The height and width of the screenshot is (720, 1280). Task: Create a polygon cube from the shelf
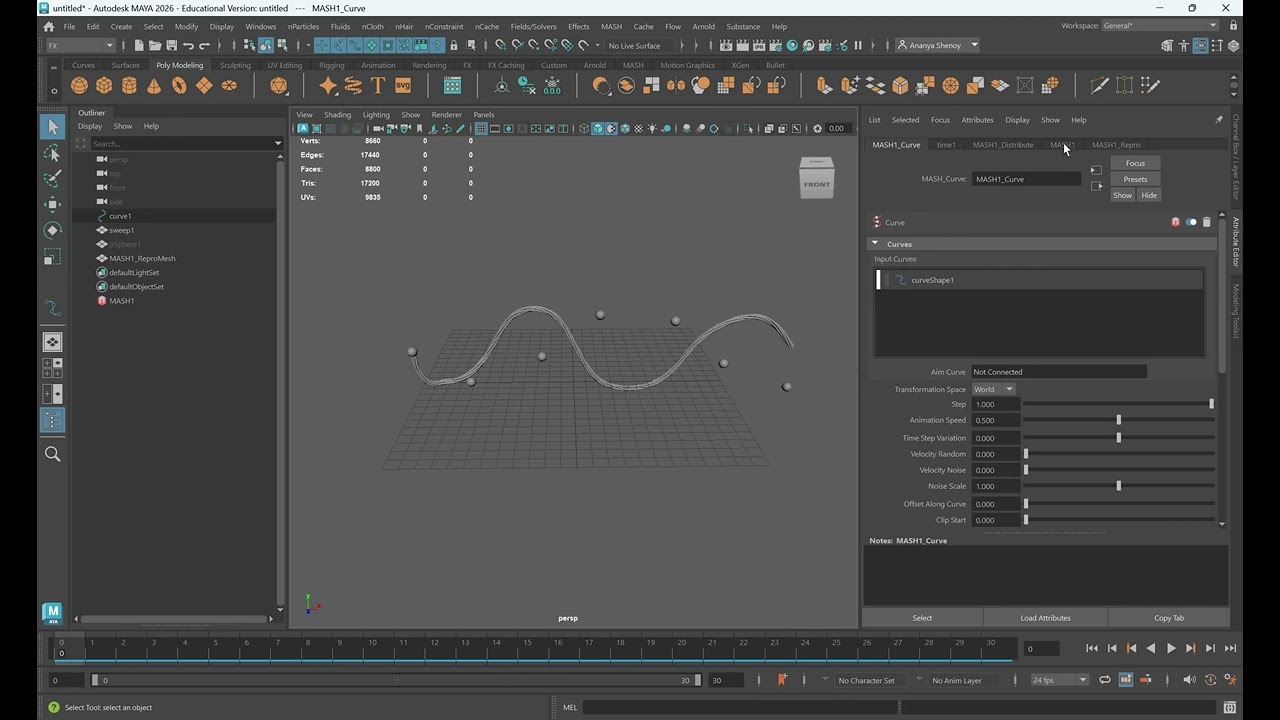coord(104,86)
